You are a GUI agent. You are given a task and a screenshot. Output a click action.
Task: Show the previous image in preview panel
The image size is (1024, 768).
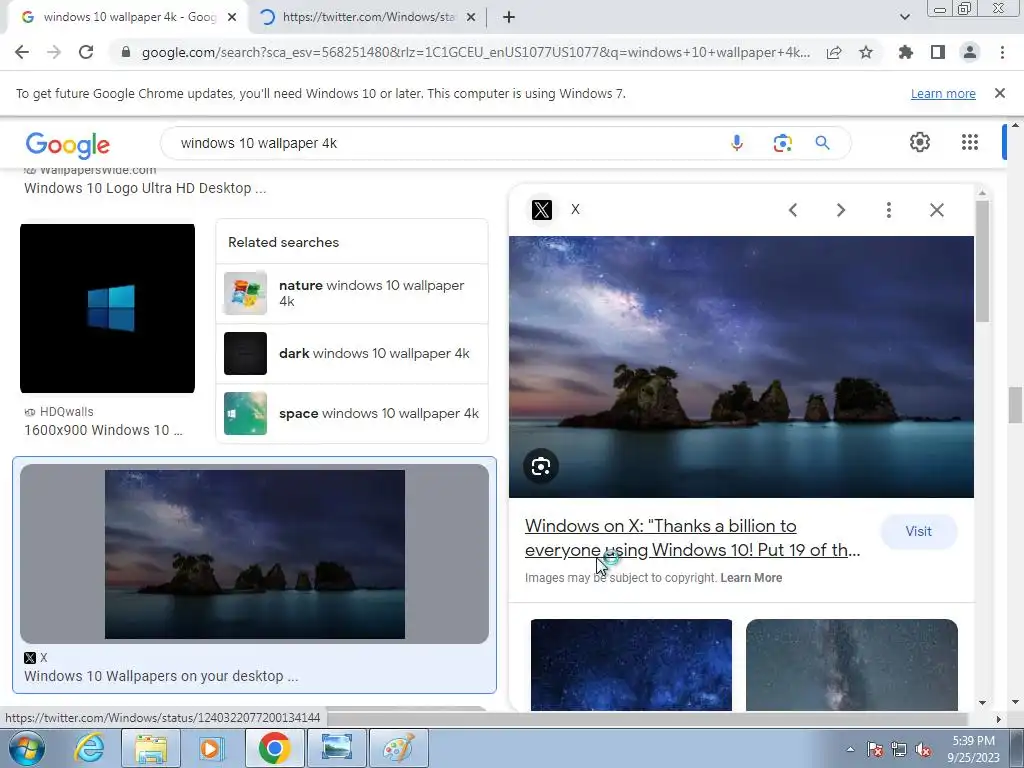click(793, 210)
